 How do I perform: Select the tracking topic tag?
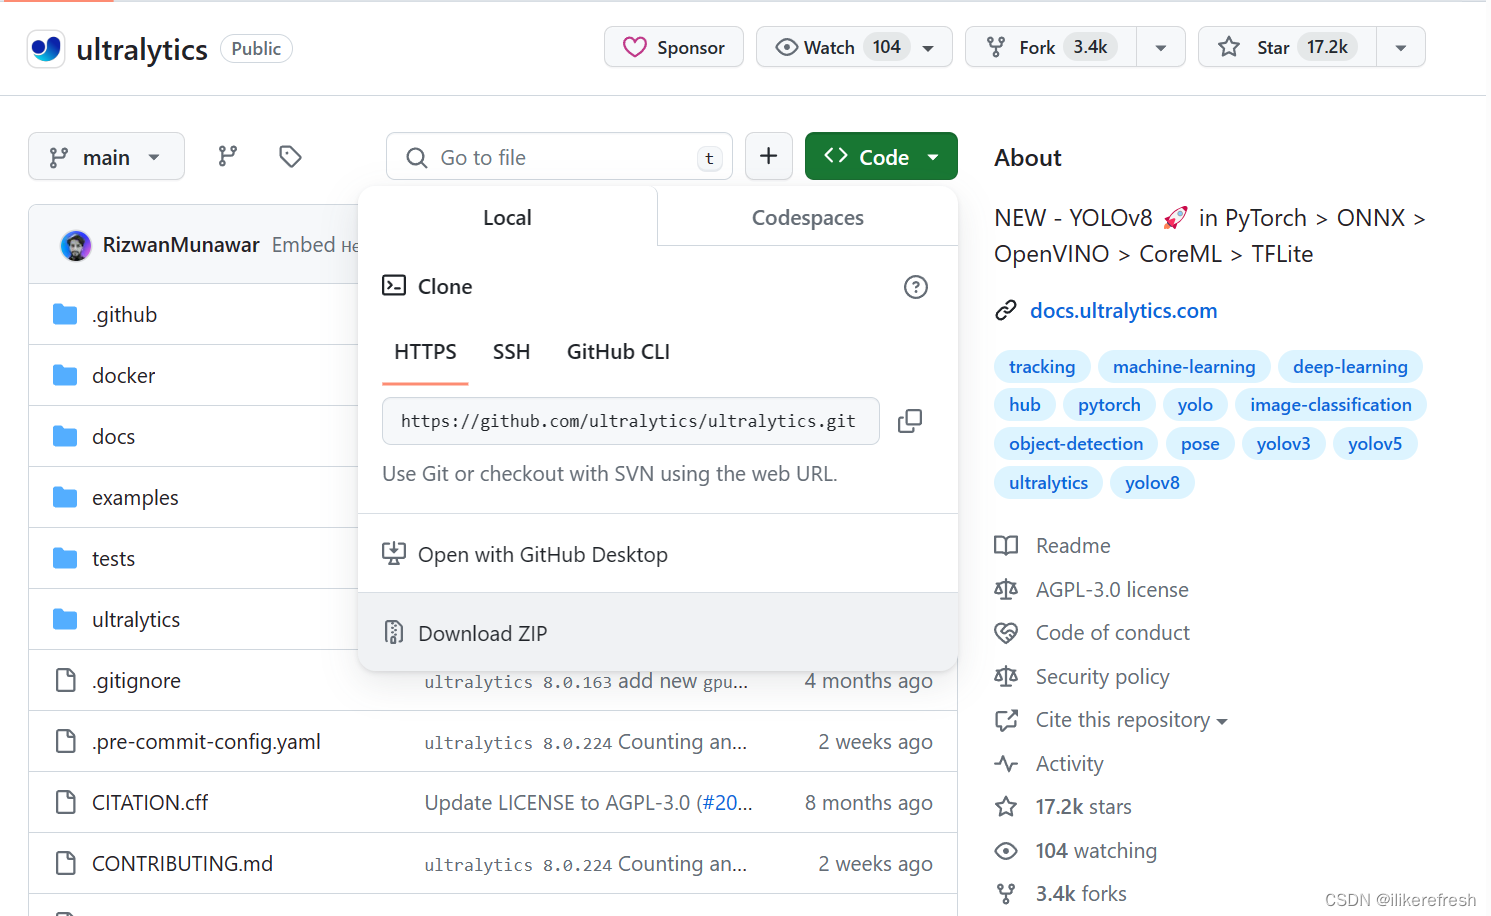click(1042, 367)
